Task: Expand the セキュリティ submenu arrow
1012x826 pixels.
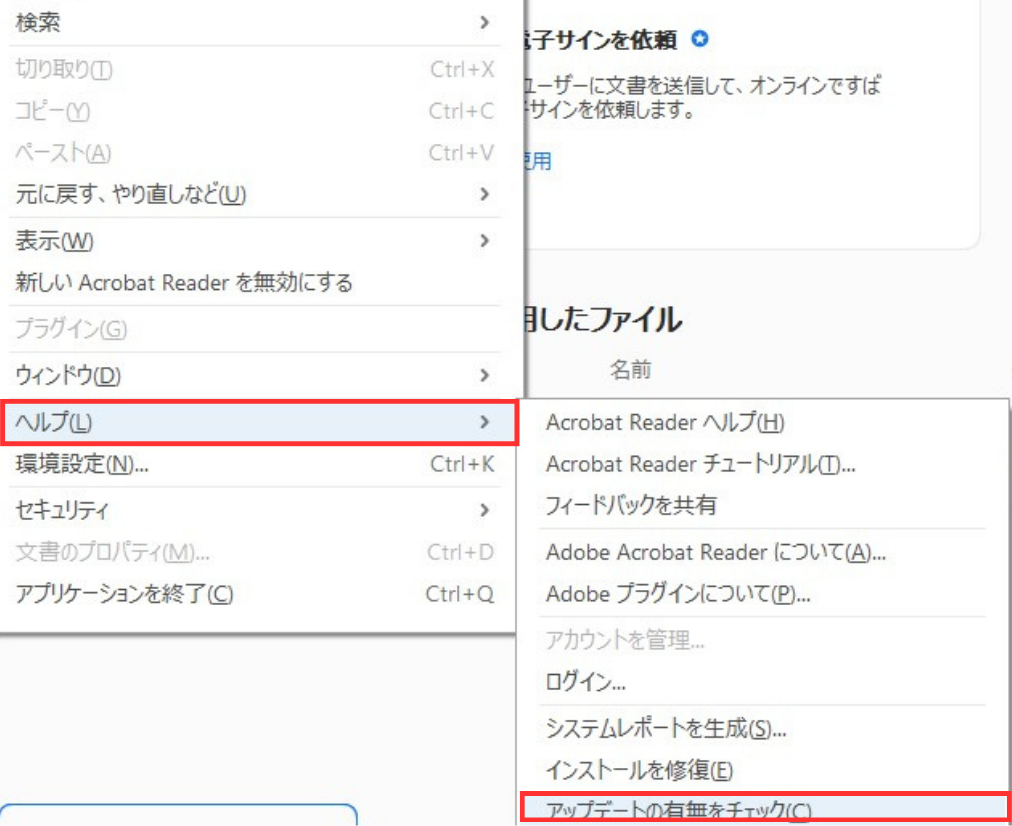Action: point(485,510)
